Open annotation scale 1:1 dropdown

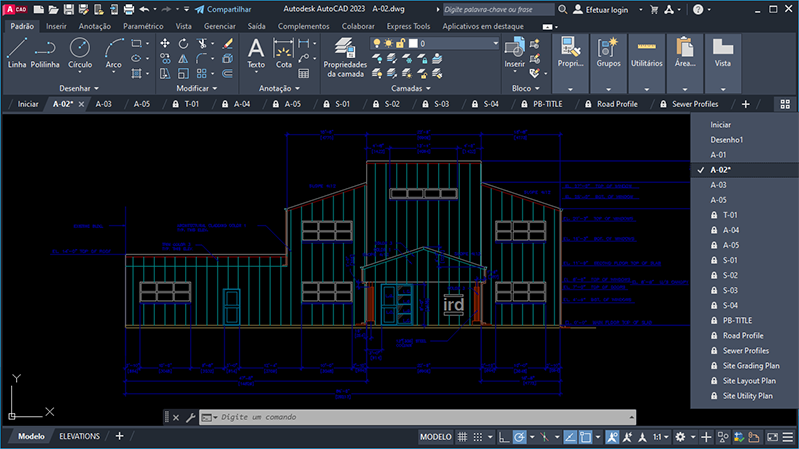(660, 437)
